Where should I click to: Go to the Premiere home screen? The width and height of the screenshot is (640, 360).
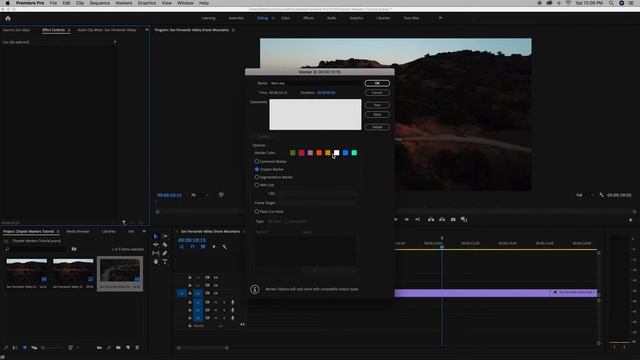(8, 18)
